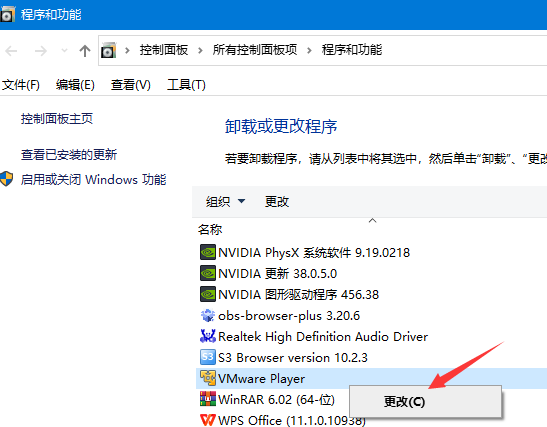
Task: Expand the recent locations dropdown arrow
Action: pyautogui.click(x=64, y=51)
